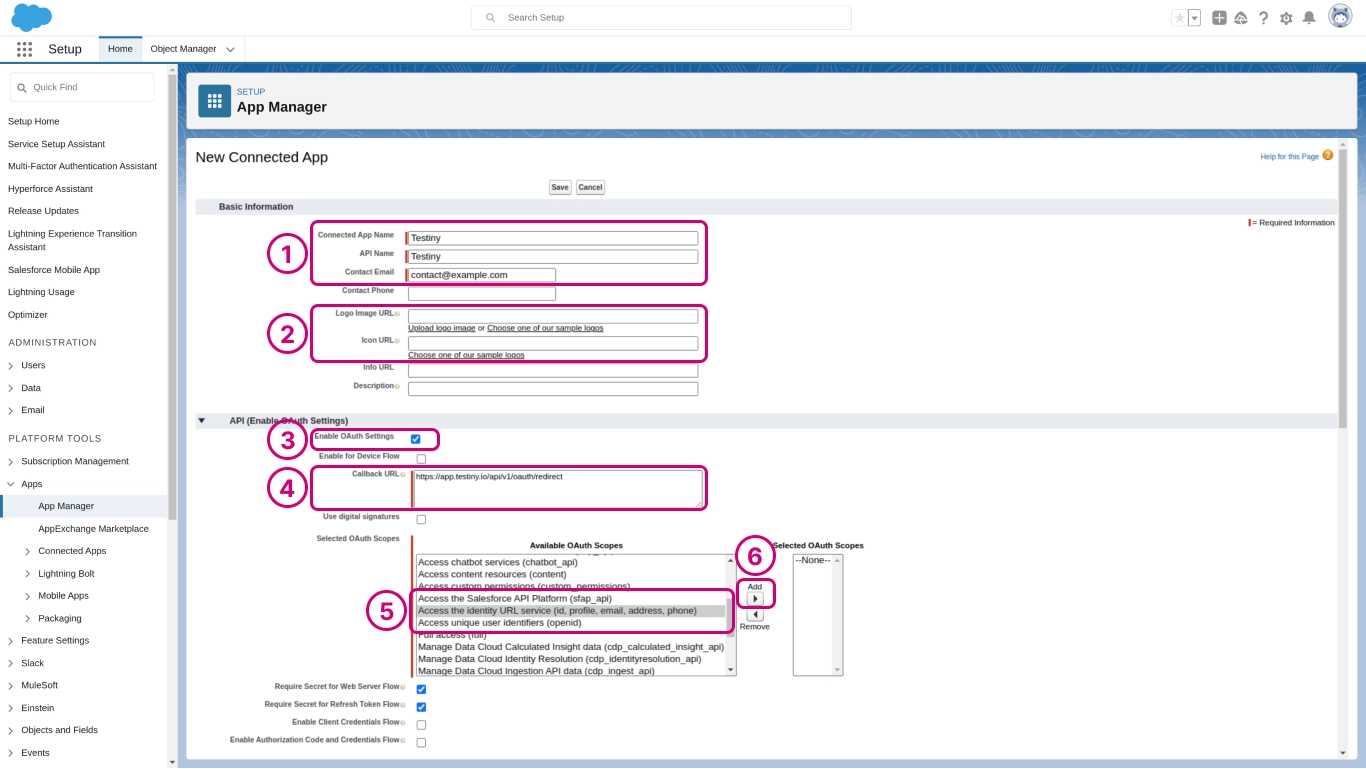This screenshot has height=769, width=1366.
Task: Collapse the API OAuth Settings section
Action: click(x=202, y=421)
